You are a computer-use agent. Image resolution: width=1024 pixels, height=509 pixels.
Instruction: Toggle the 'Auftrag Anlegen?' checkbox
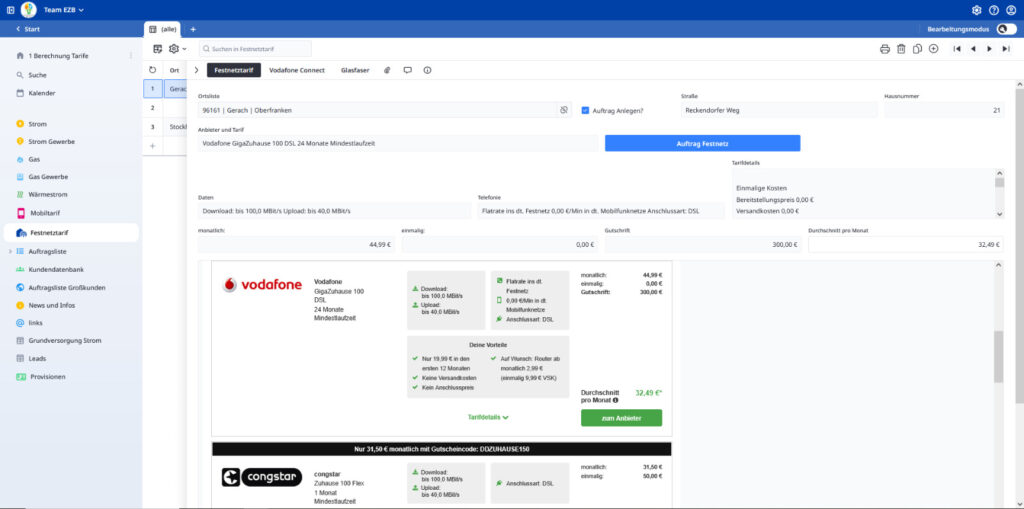pos(586,110)
